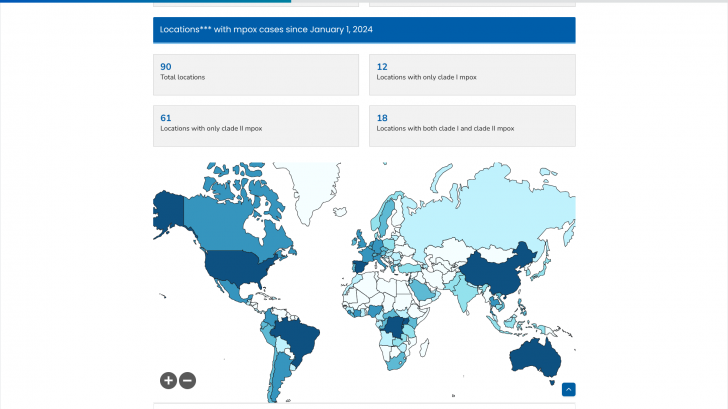Click the 90 Total locations card

255,74
